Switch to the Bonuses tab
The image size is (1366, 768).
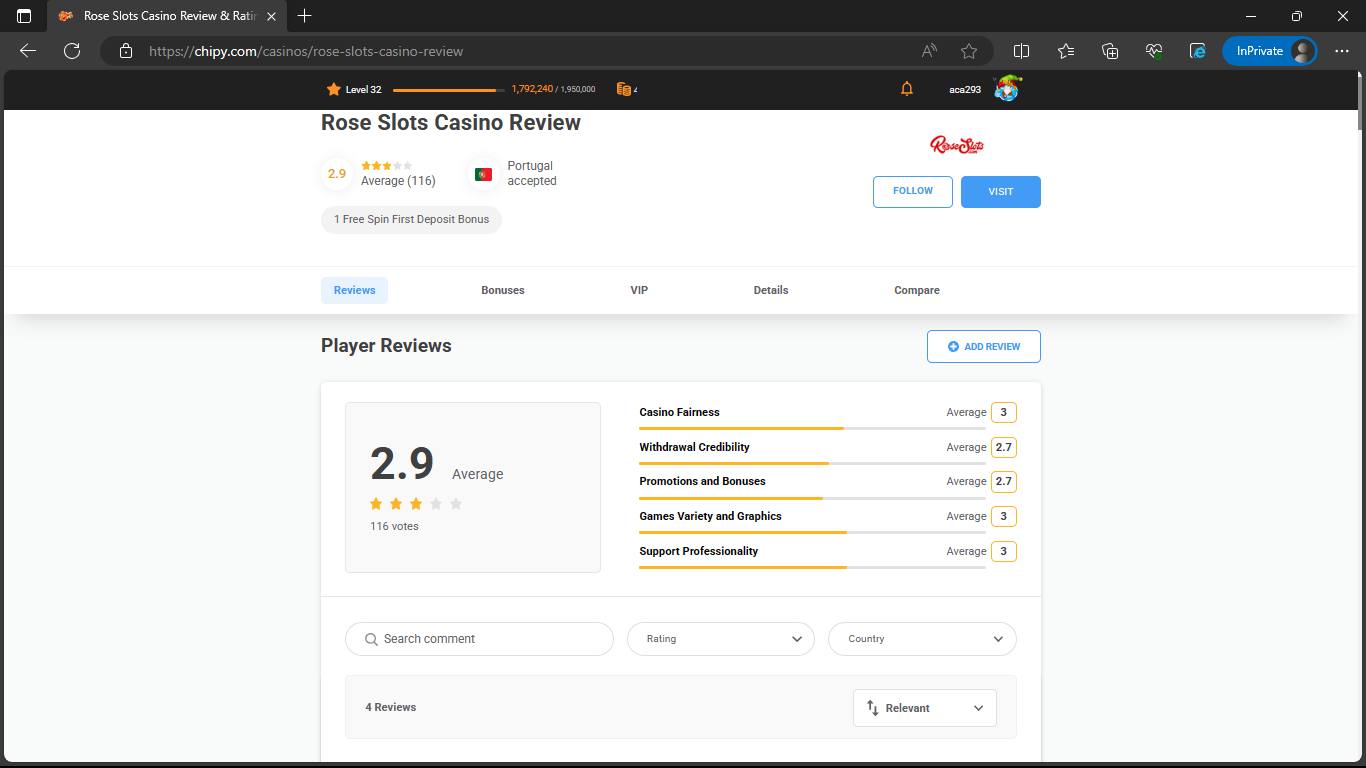(503, 290)
